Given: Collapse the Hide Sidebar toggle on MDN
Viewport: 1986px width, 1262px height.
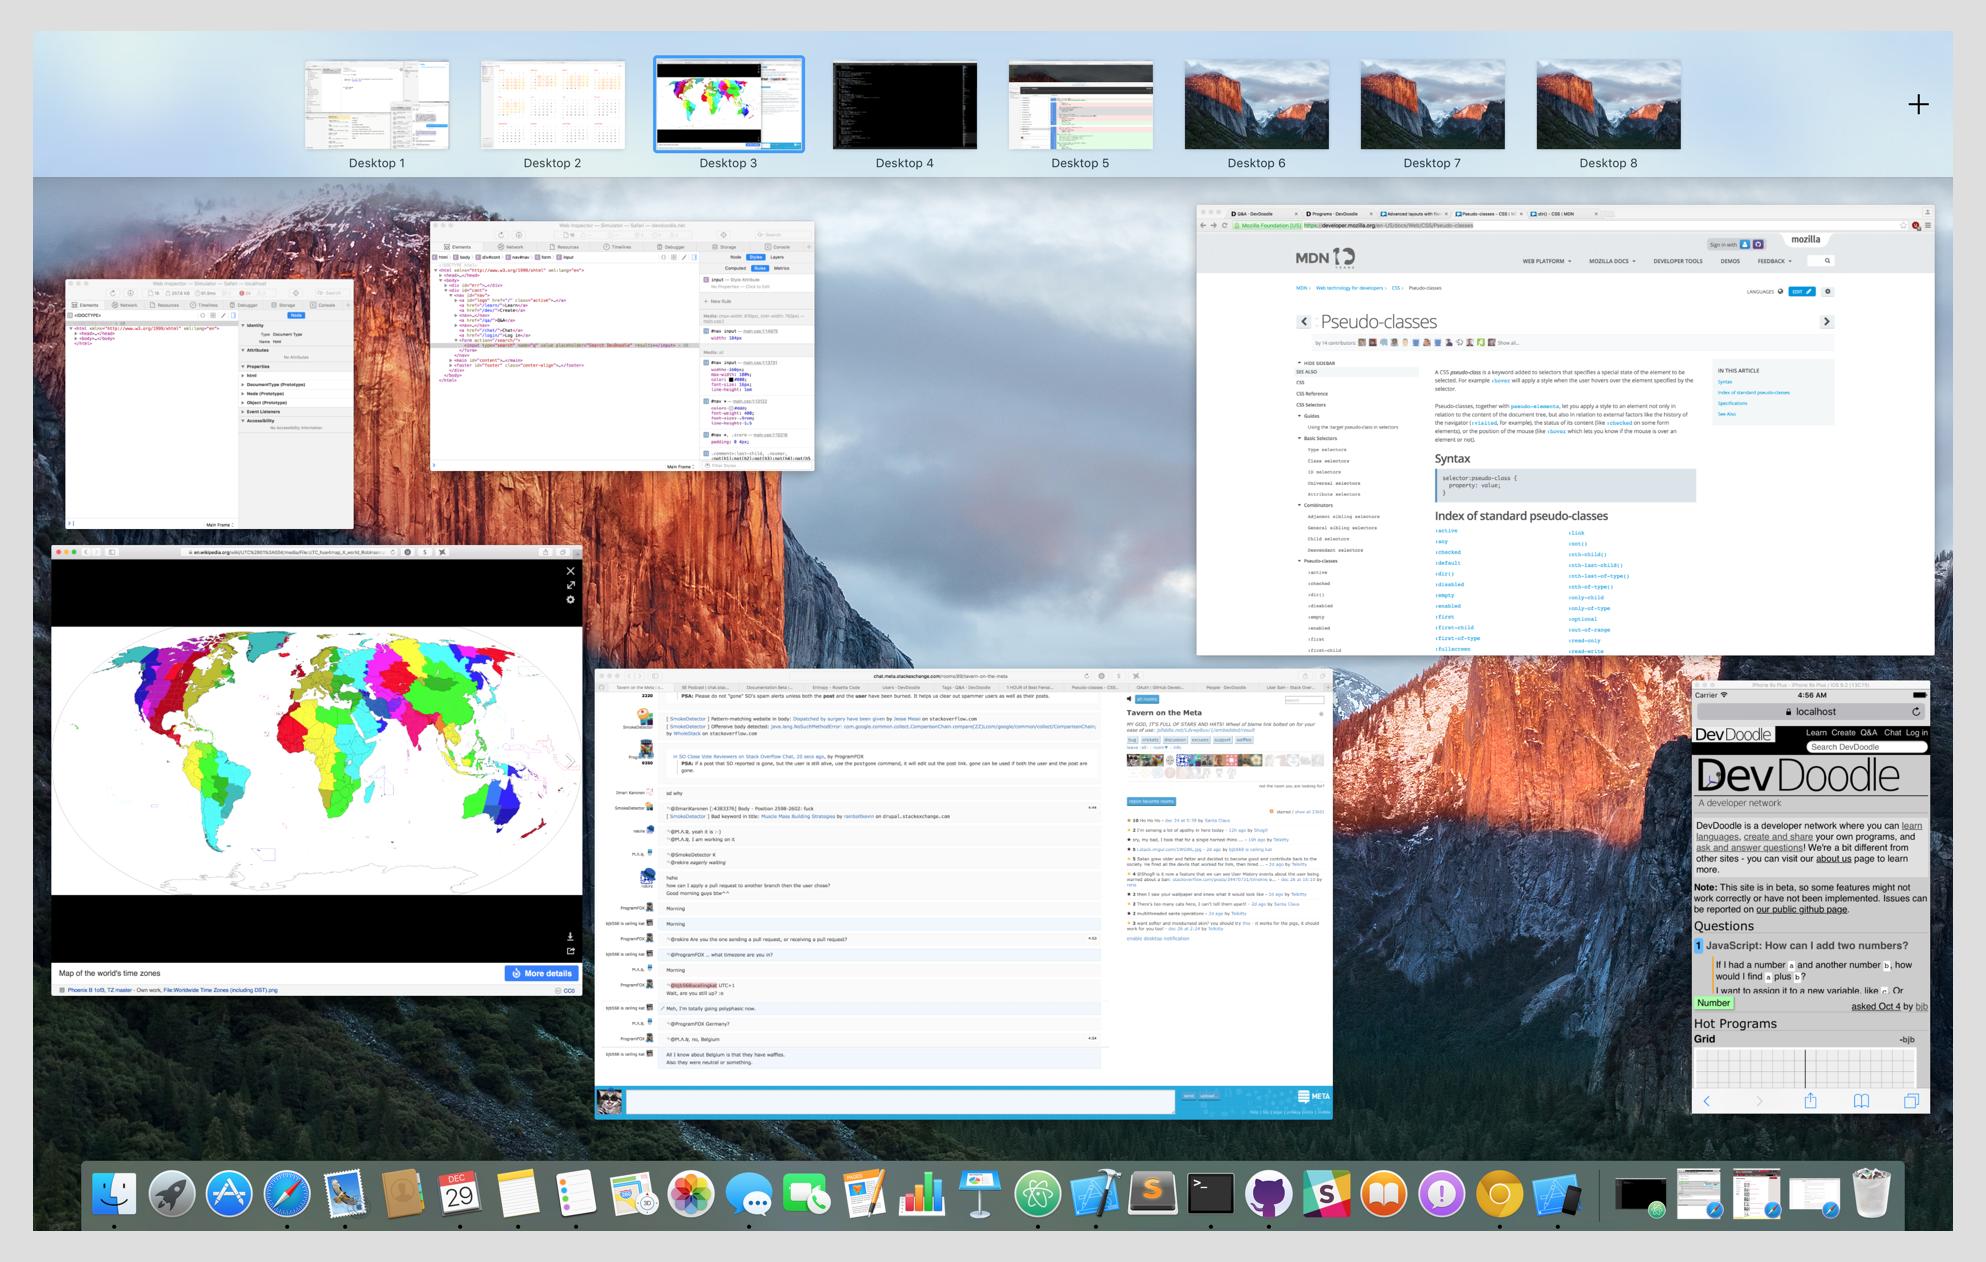Looking at the screenshot, I should click(x=1318, y=363).
